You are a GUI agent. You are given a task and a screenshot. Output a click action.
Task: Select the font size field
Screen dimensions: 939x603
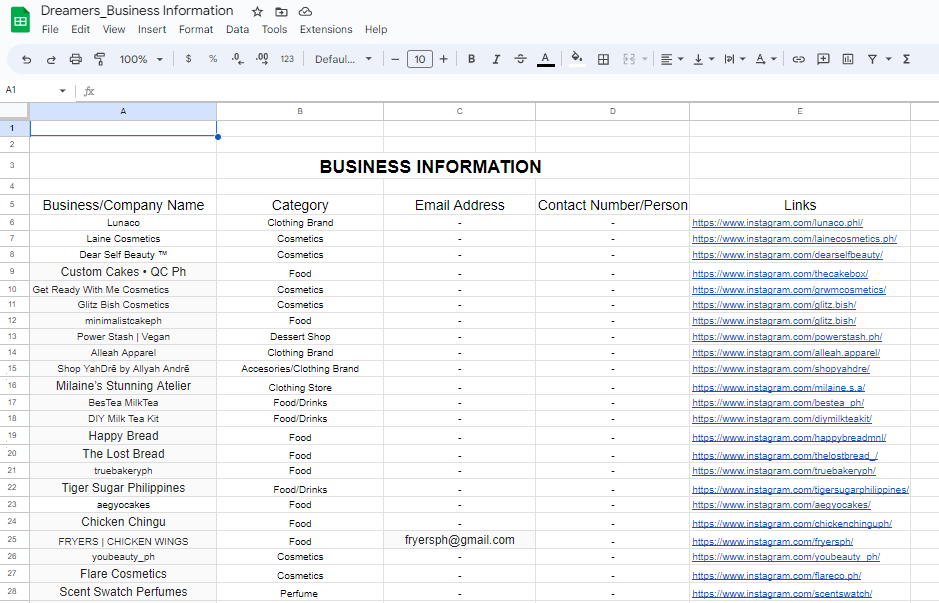tap(420, 59)
